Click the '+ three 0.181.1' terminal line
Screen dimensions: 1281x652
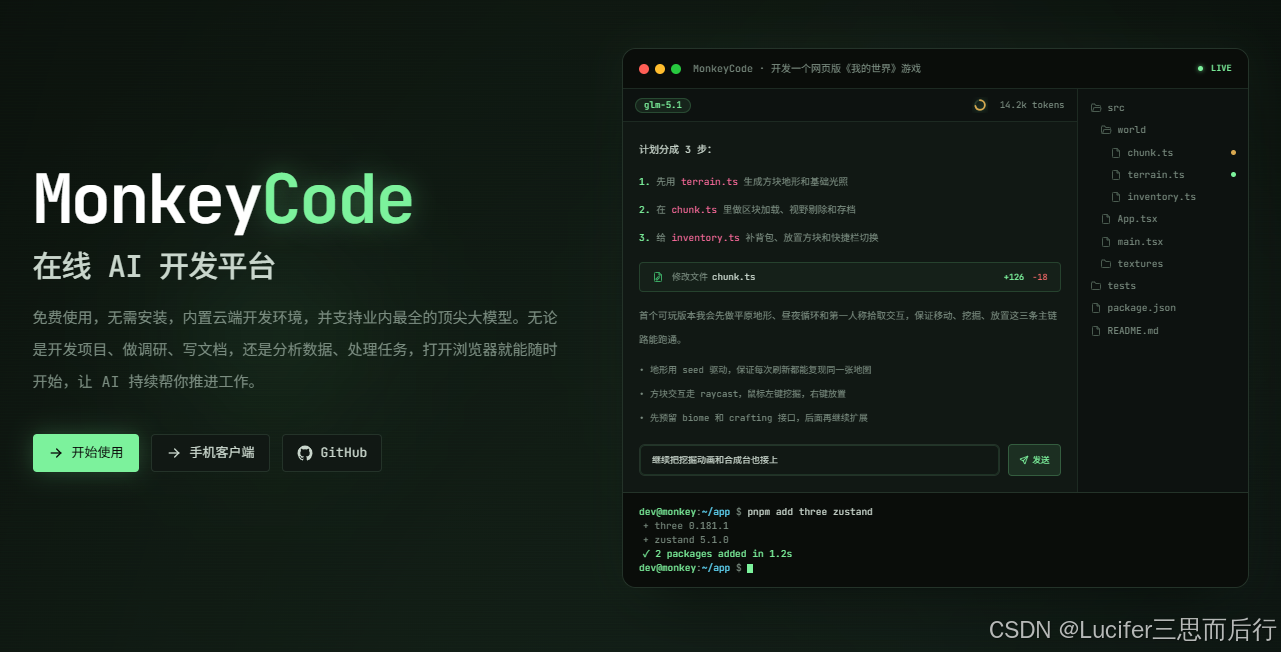pyautogui.click(x=685, y=526)
